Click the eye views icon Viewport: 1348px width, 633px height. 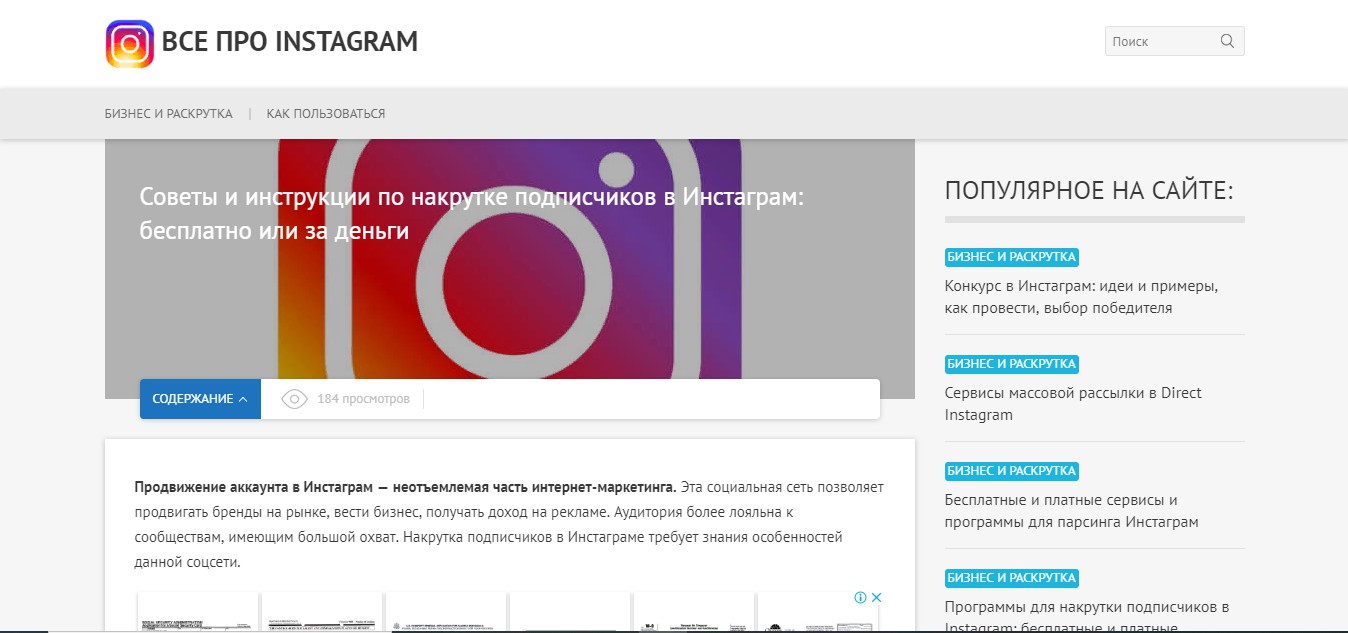[x=294, y=399]
